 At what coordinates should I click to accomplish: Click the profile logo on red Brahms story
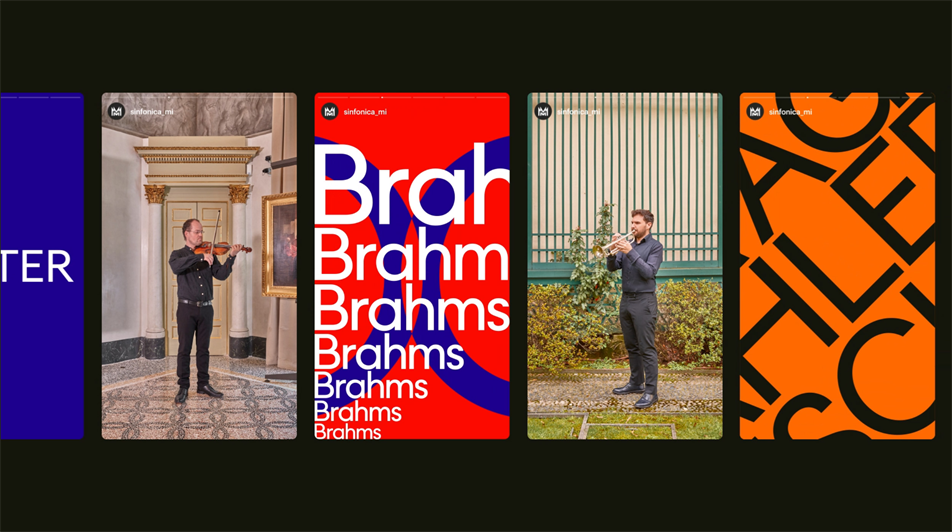(330, 112)
